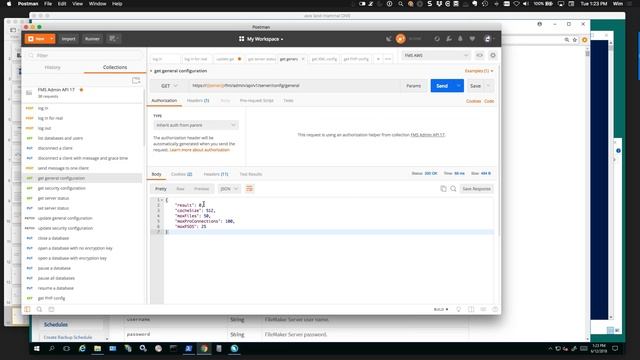Open 'update general configuration' request

[65, 218]
